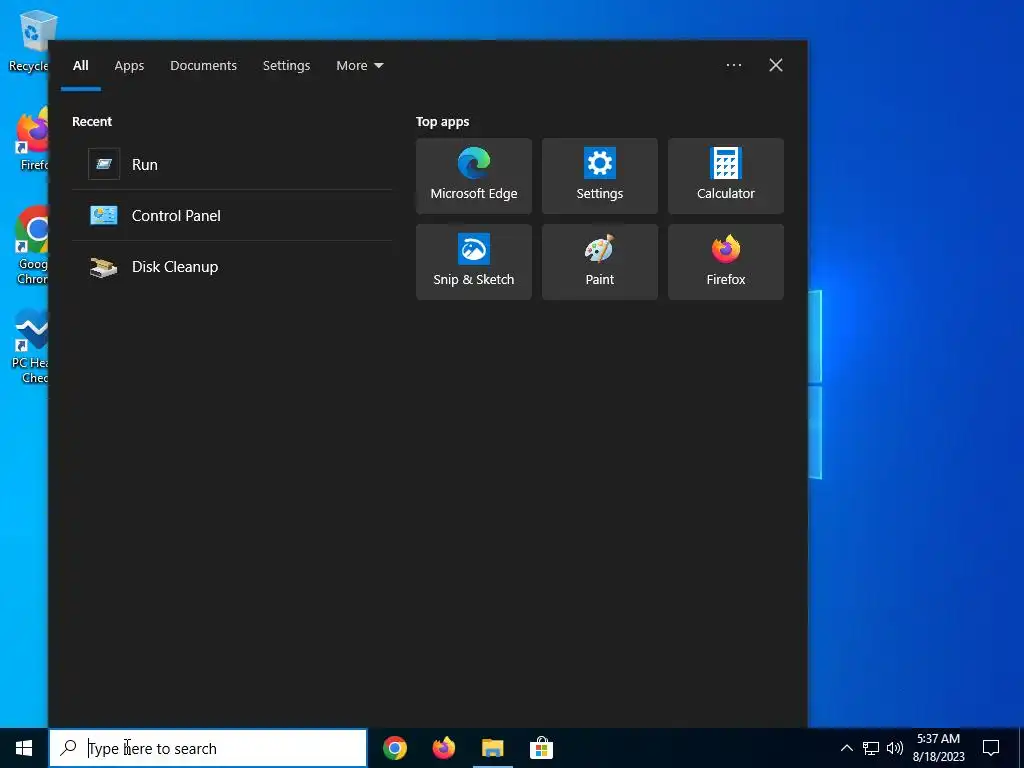Select the PC Health Check desktop shortcut
Screen dimensions: 1024x768
click(x=30, y=346)
